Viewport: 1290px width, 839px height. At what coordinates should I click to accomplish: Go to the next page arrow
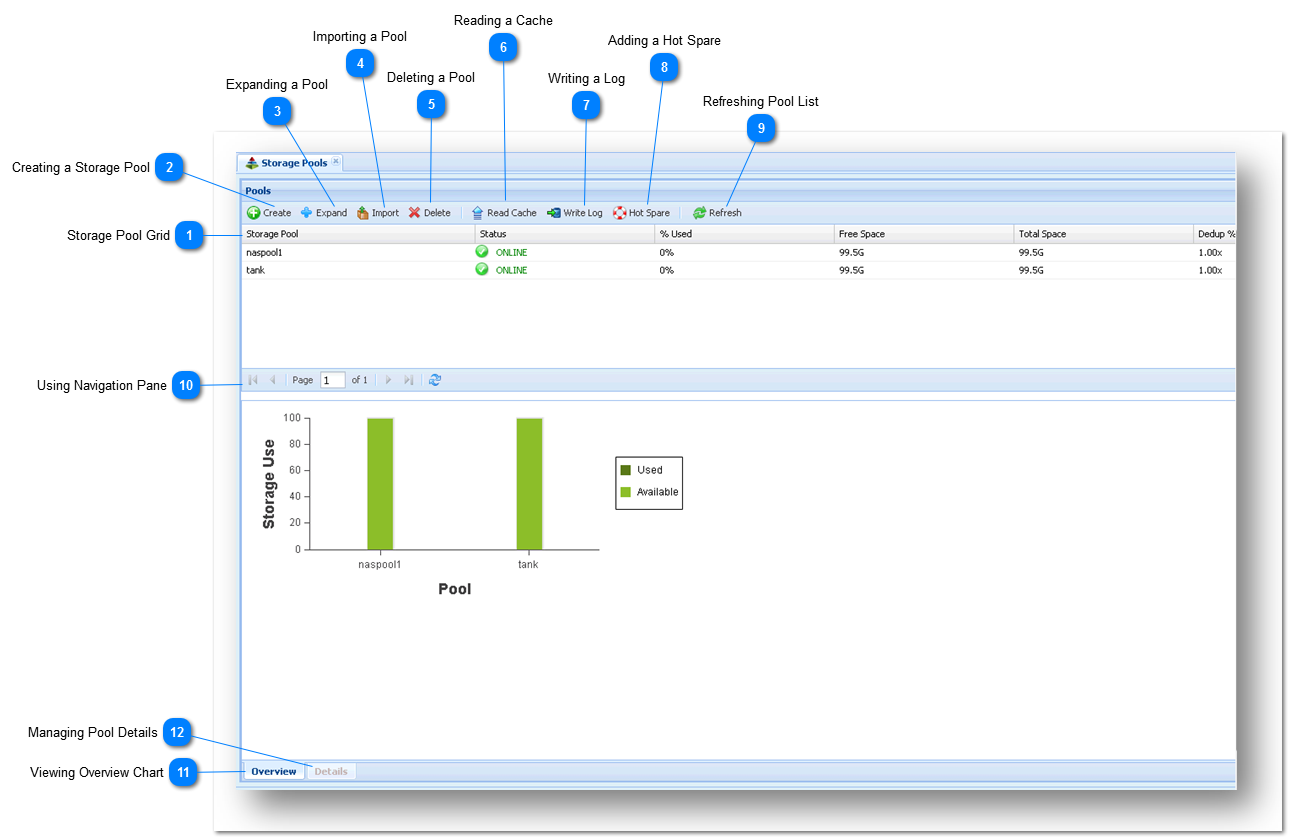(387, 379)
